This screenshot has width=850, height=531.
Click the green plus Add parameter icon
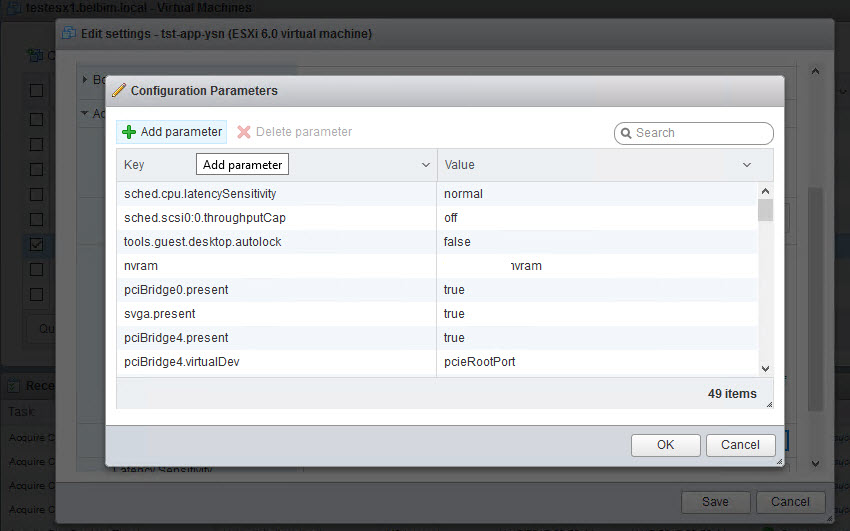(x=129, y=132)
